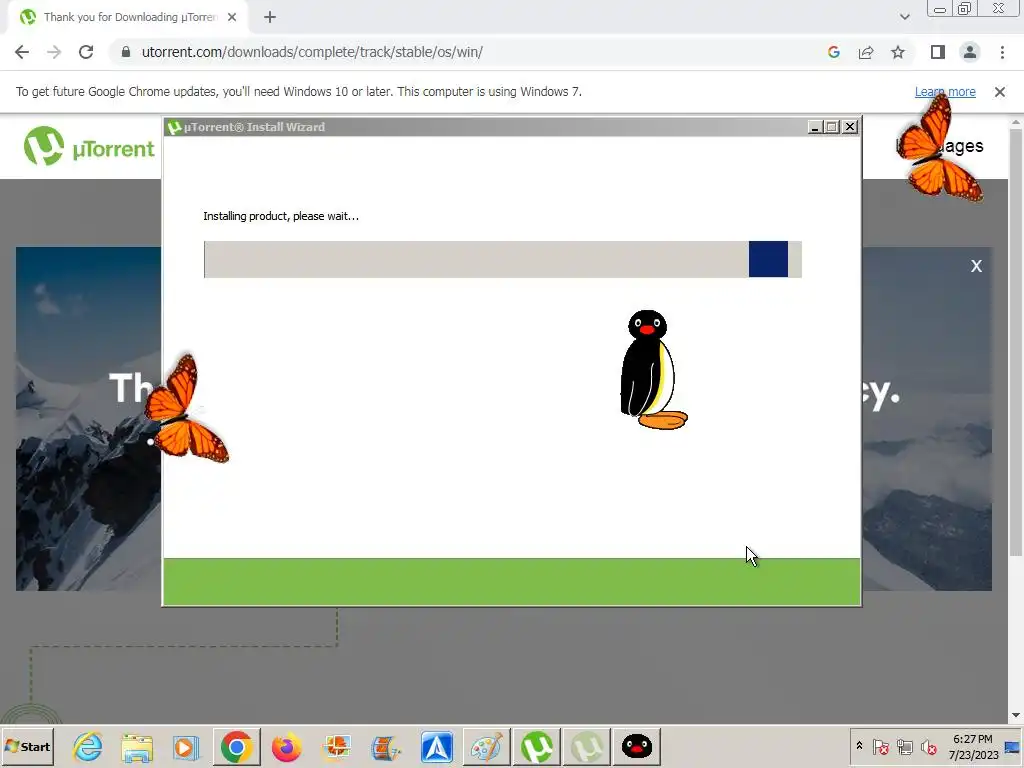Open a new Chrome tab

(x=270, y=18)
